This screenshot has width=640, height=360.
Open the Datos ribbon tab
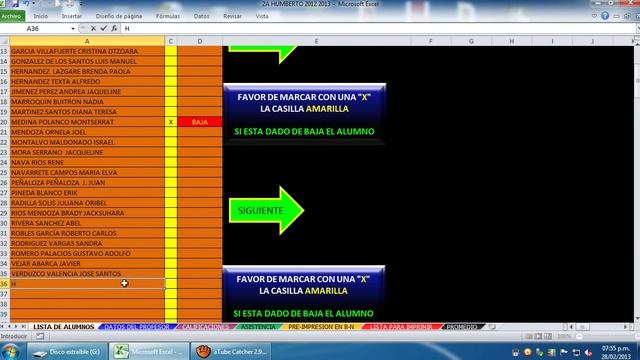[x=201, y=16]
